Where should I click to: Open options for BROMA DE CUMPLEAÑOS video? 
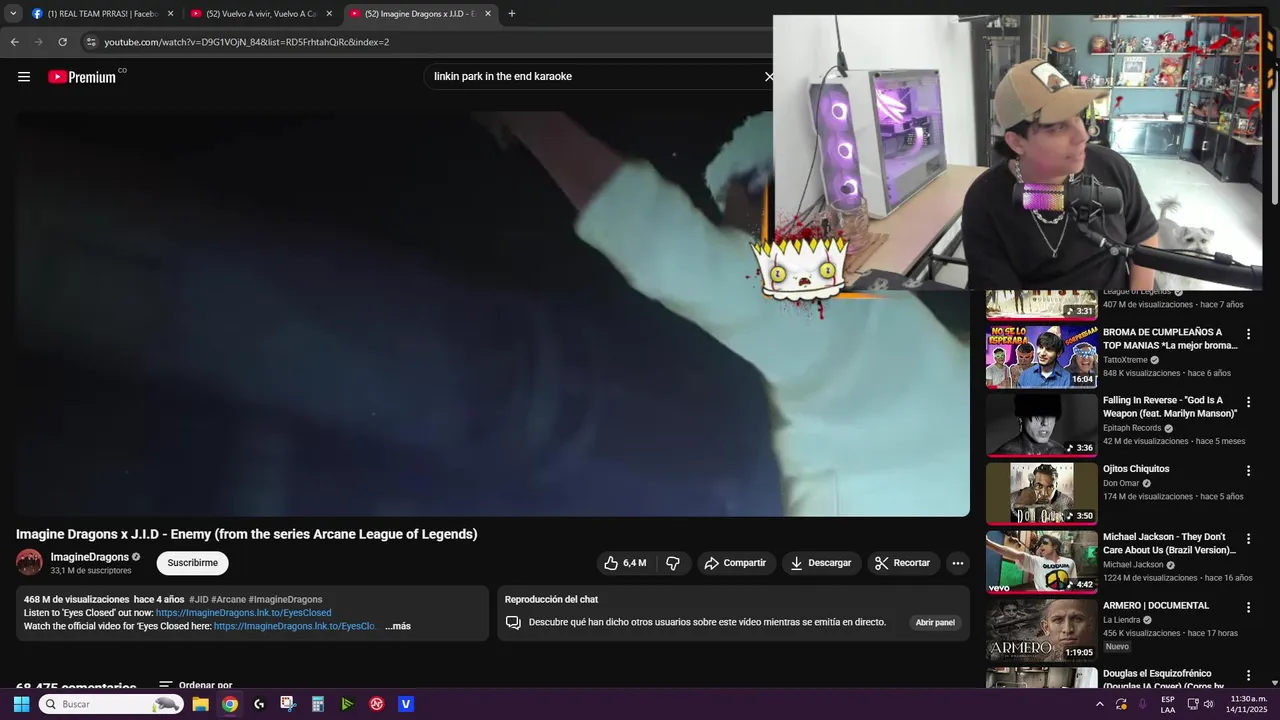point(1248,334)
